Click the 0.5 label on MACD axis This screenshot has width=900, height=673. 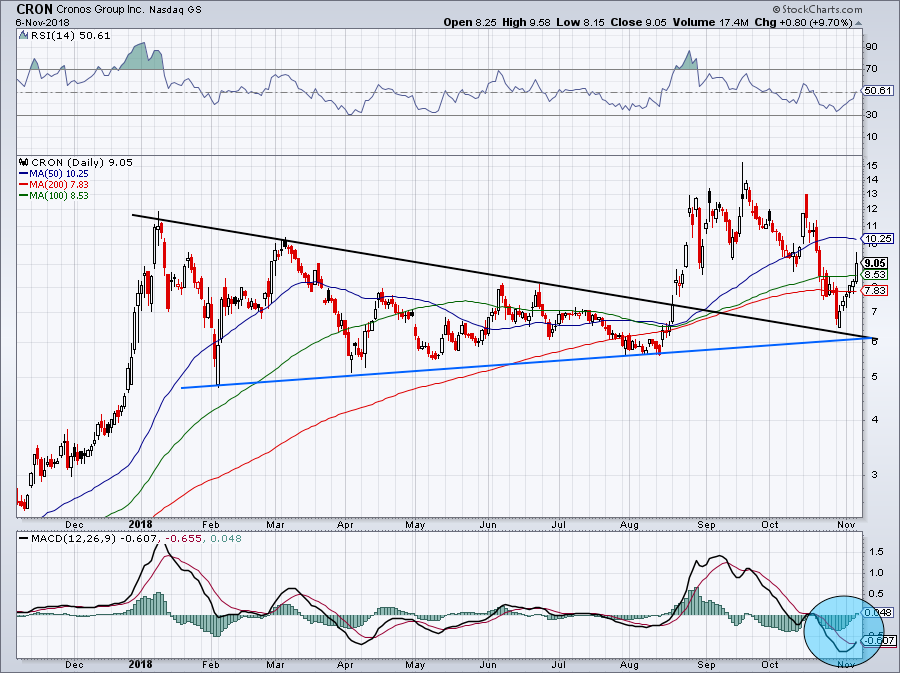coord(876,594)
